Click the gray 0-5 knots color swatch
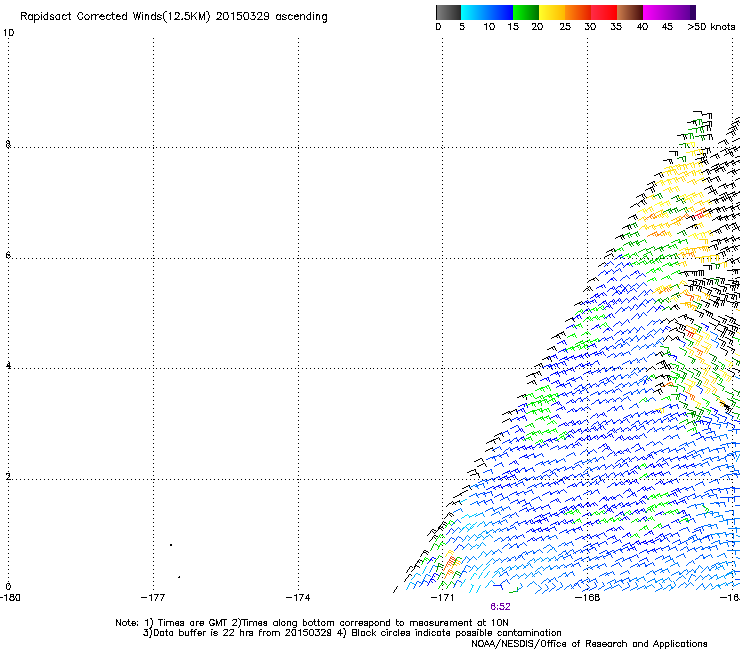 448,12
